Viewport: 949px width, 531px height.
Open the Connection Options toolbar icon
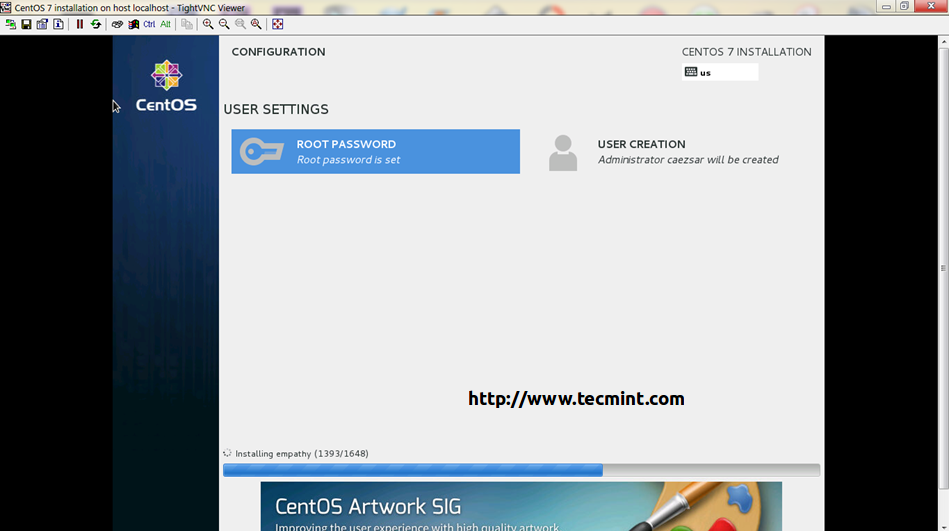(x=42, y=24)
